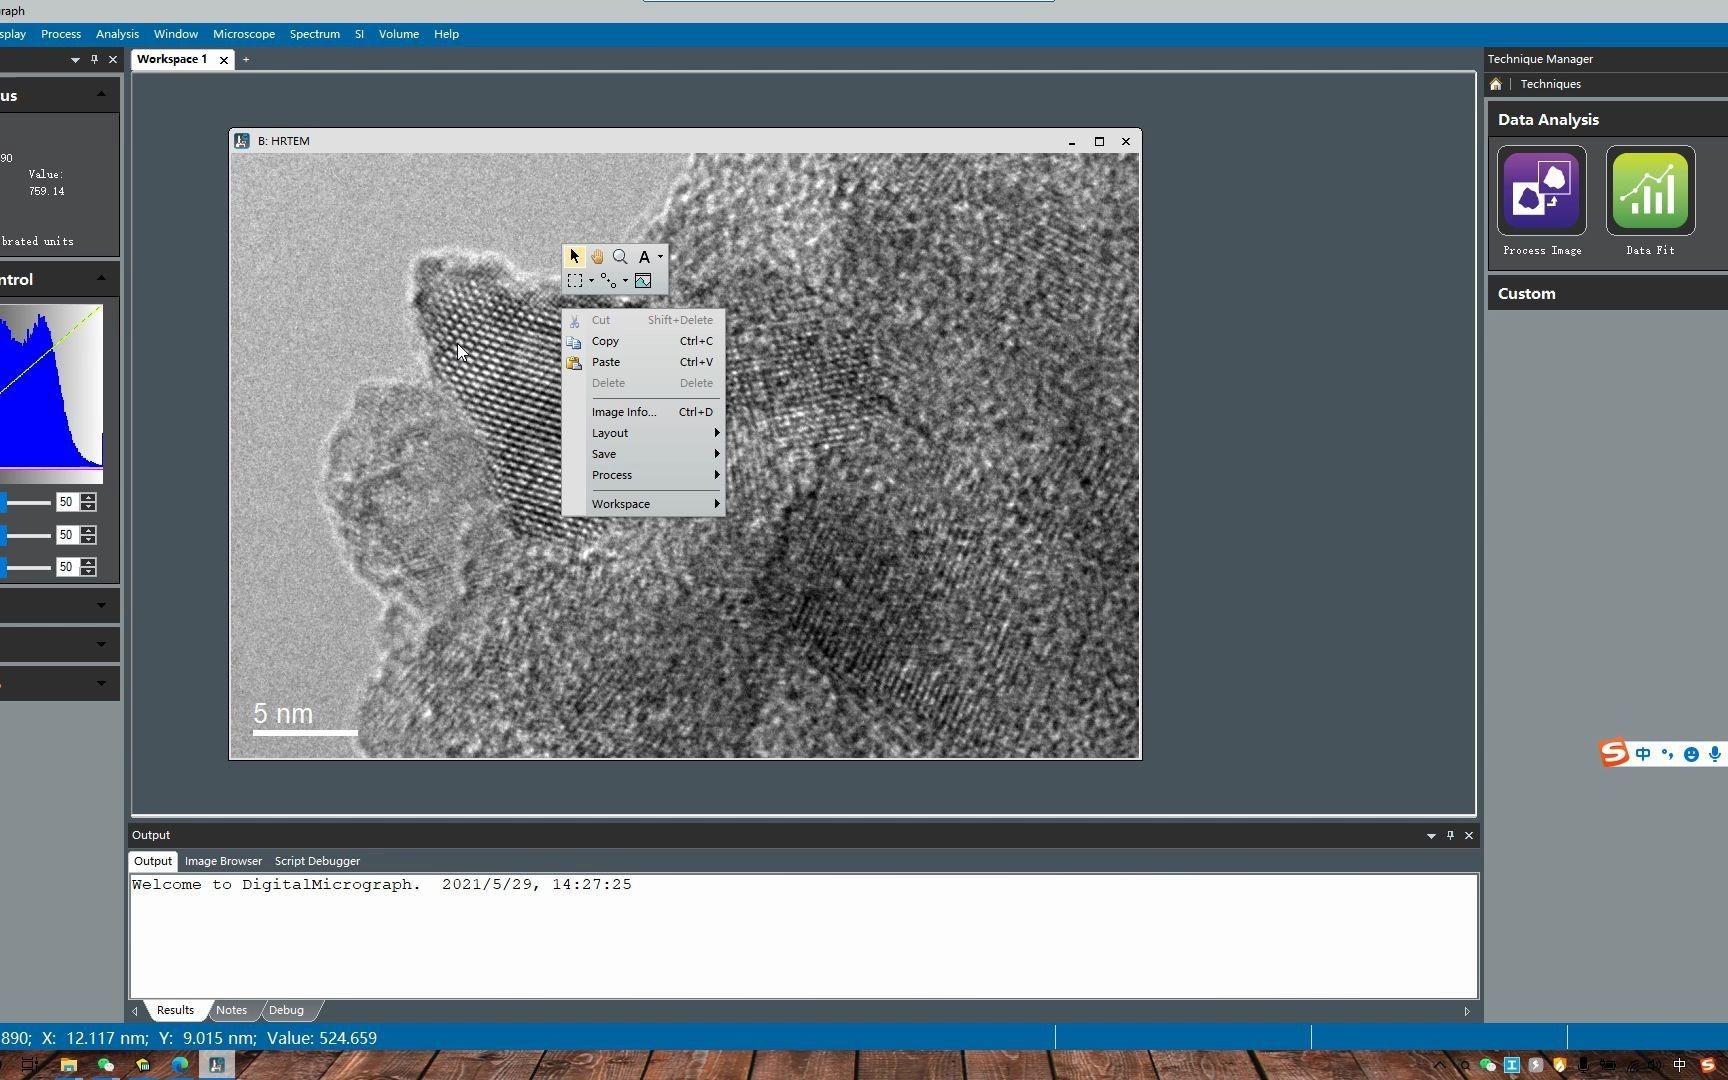Switch to the Image Browser tab
Image resolution: width=1728 pixels, height=1080 pixels.
click(x=223, y=861)
